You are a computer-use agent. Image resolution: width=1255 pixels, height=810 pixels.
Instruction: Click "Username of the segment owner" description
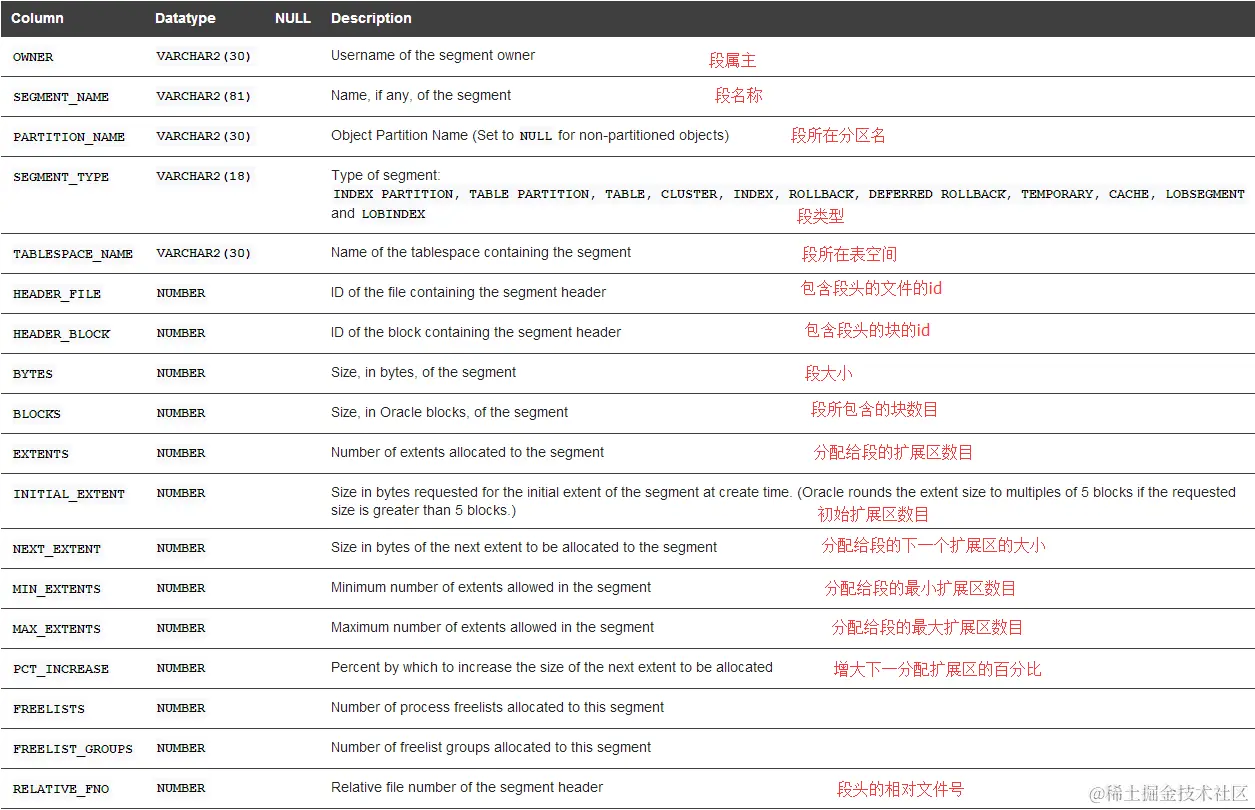coord(433,56)
